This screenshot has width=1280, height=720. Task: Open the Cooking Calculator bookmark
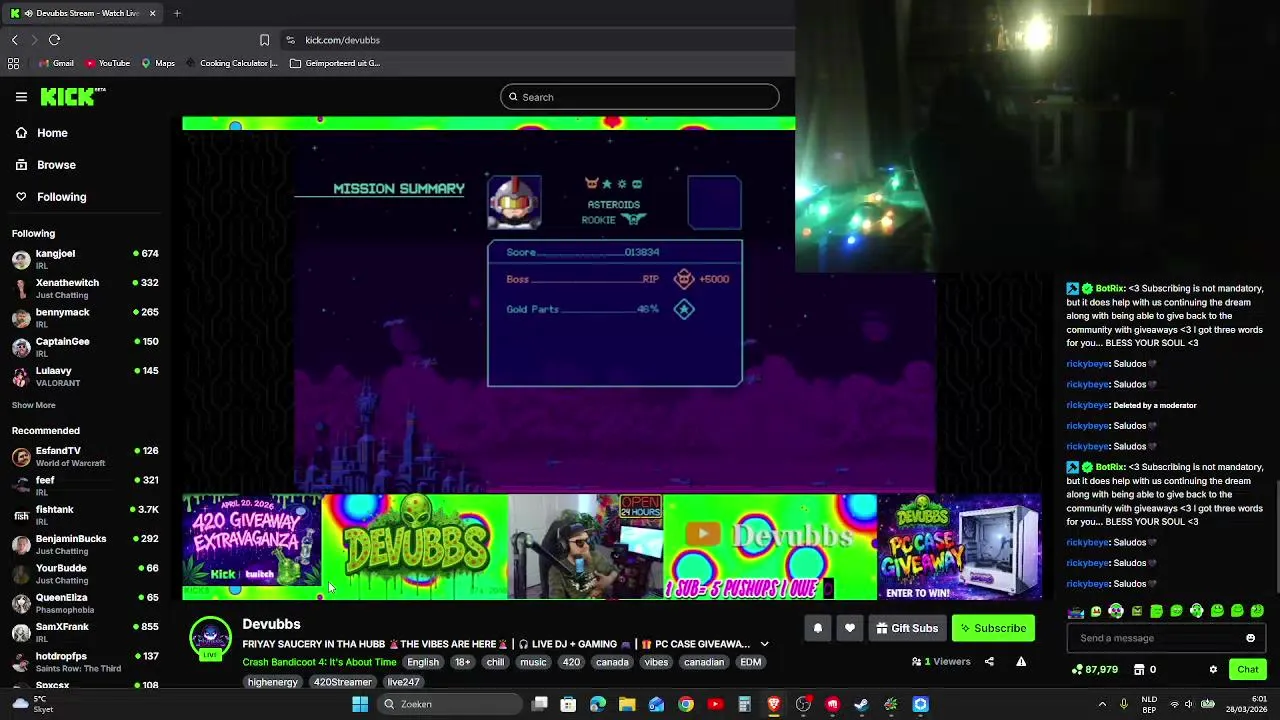coord(231,63)
